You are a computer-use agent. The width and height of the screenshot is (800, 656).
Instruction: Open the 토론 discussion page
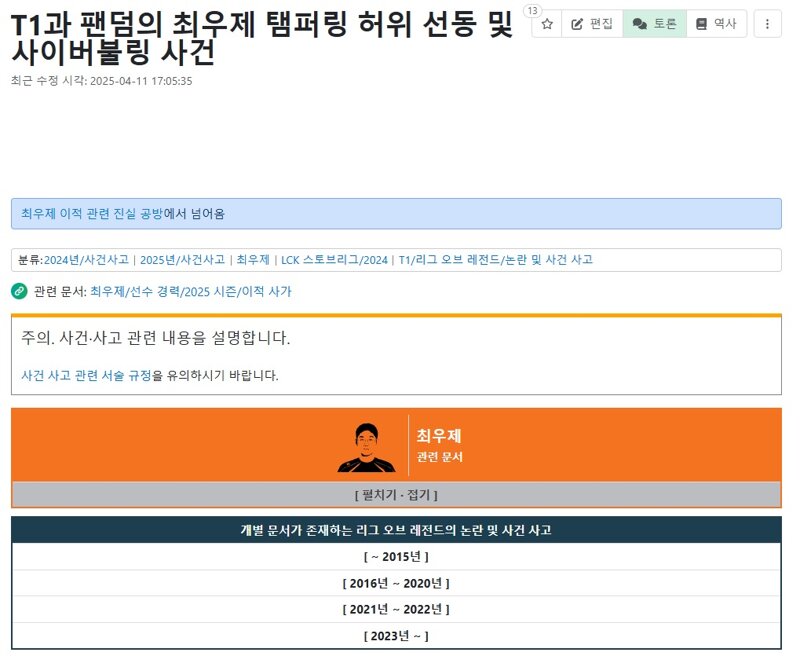click(x=655, y=24)
